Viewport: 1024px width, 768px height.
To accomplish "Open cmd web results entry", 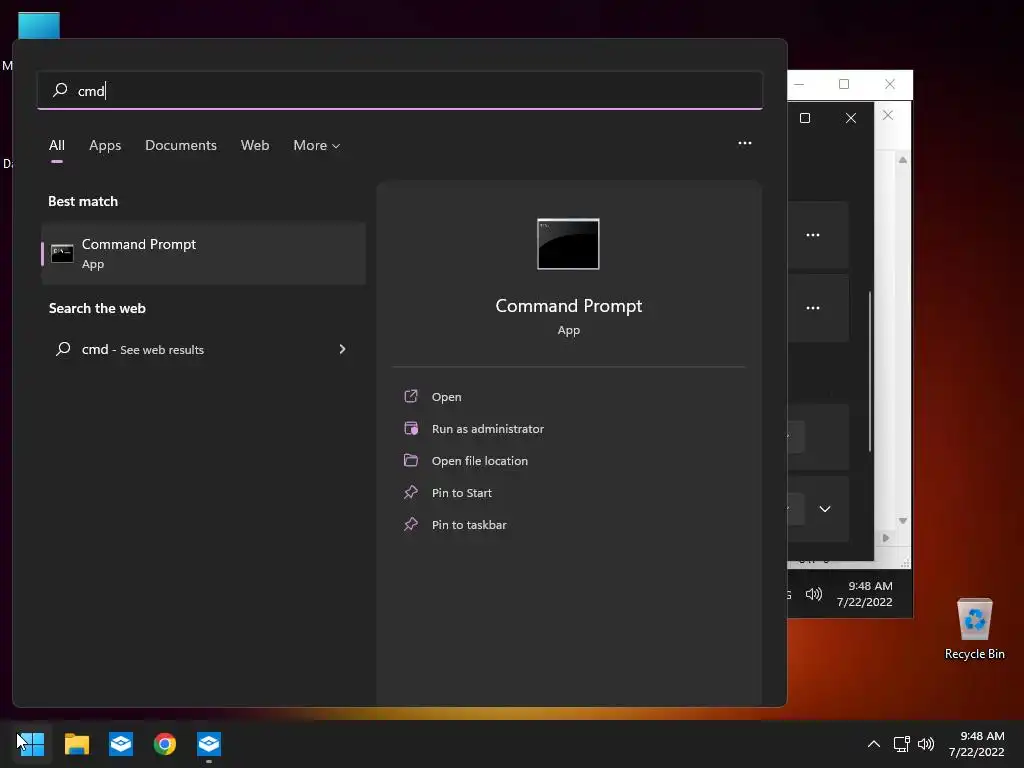I will tap(203, 349).
